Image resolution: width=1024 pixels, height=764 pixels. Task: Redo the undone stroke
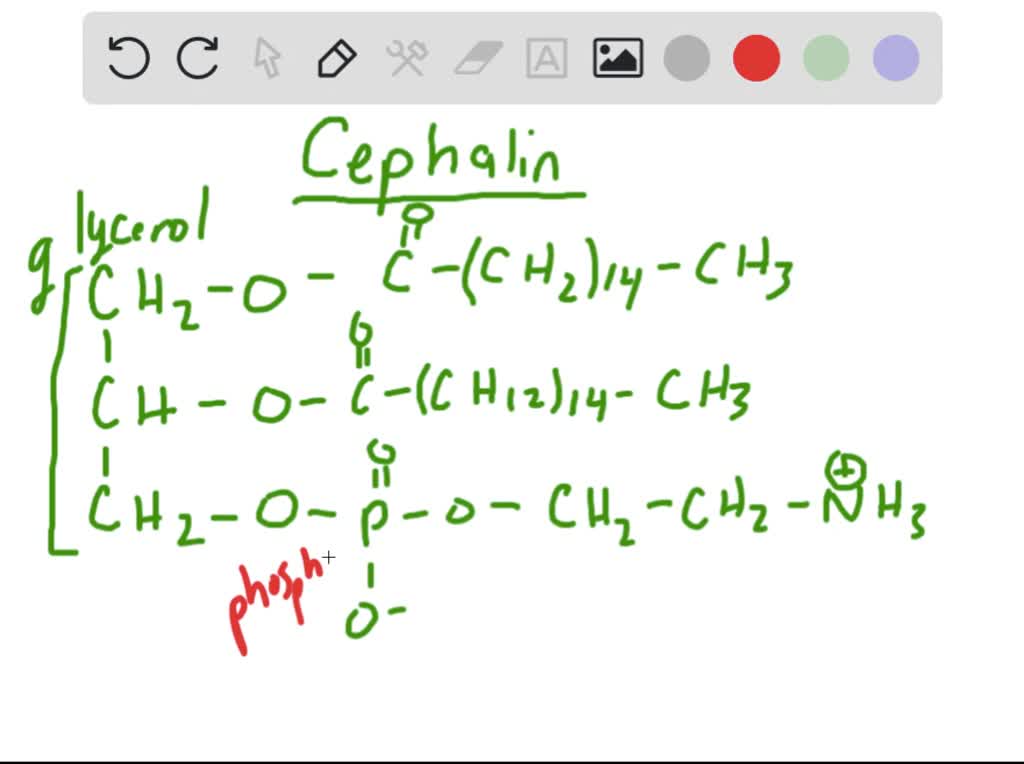coord(198,58)
